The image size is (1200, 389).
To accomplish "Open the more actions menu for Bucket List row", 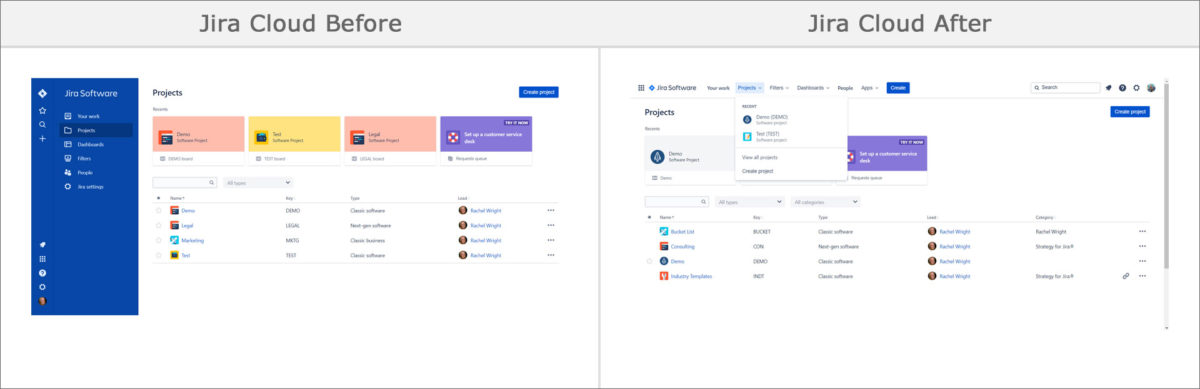I will coord(1142,231).
